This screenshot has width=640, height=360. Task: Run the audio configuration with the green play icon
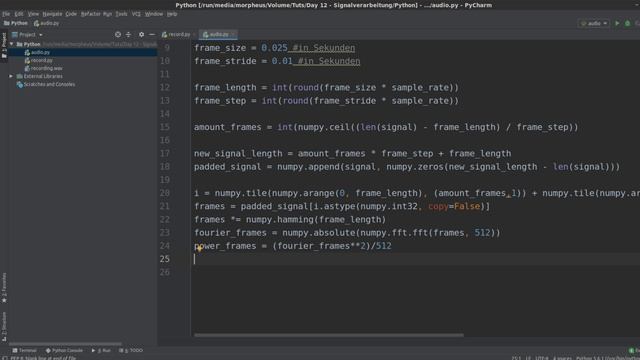pos(617,23)
